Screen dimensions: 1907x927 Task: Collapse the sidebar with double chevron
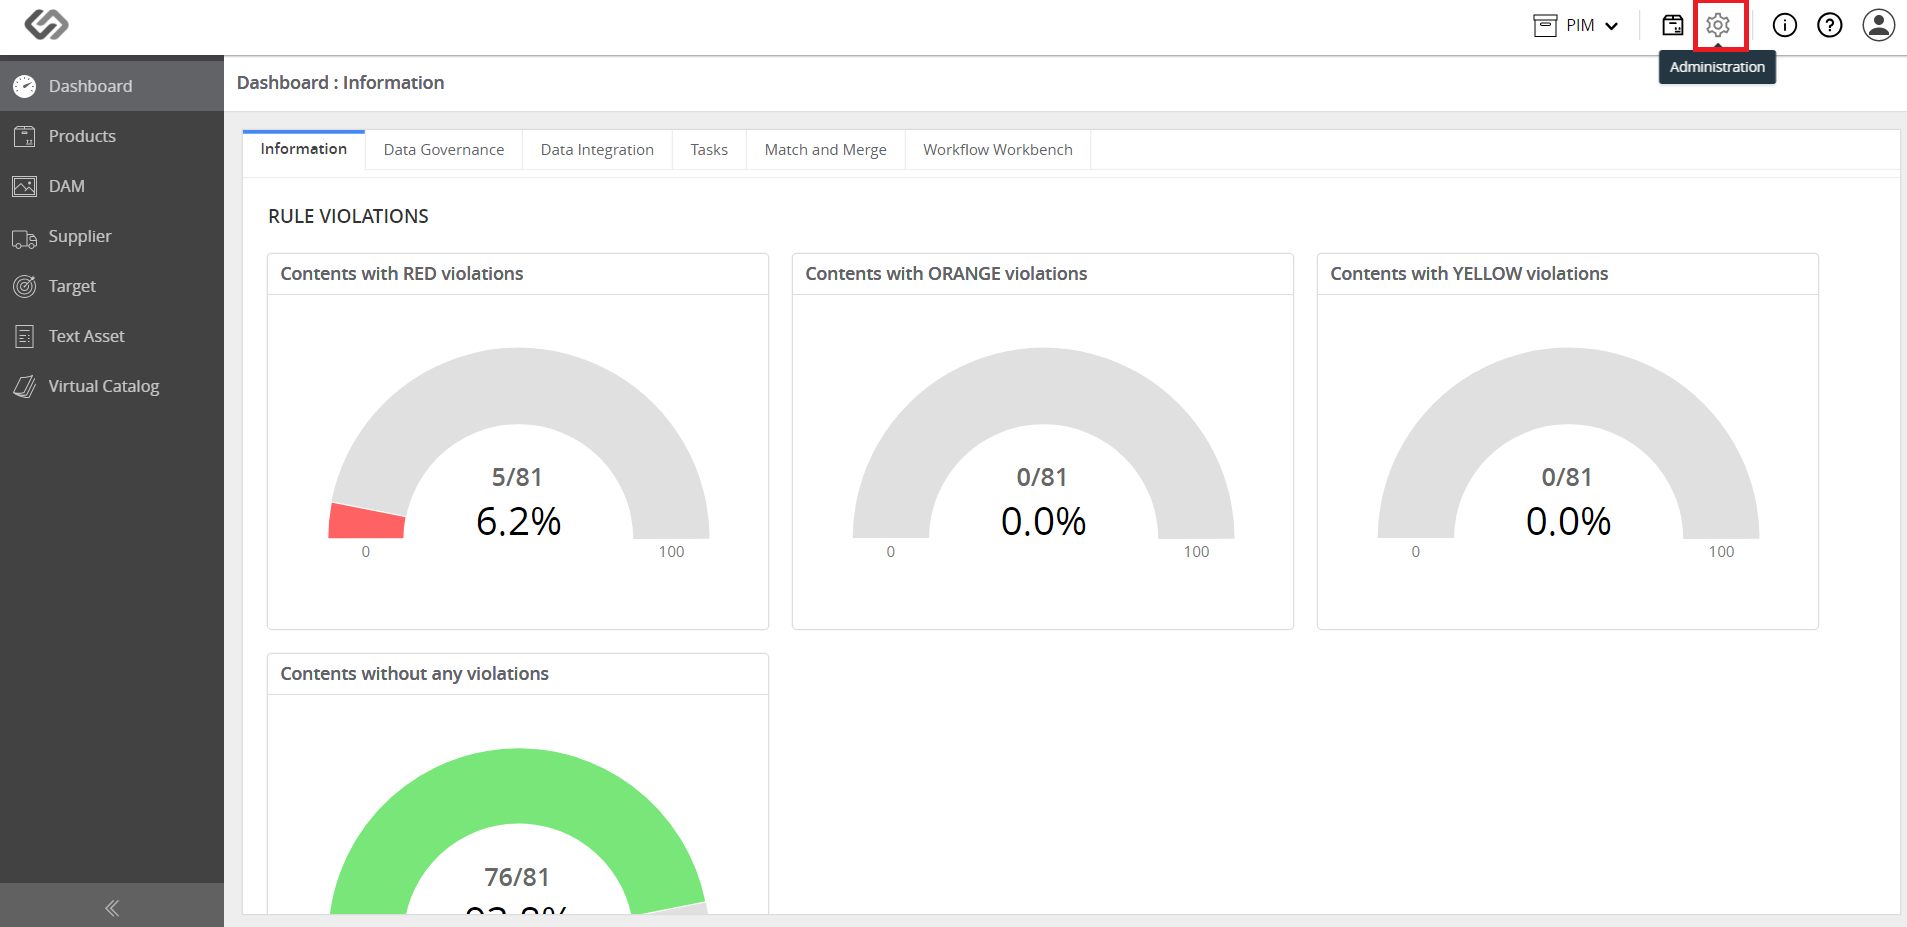(112, 907)
